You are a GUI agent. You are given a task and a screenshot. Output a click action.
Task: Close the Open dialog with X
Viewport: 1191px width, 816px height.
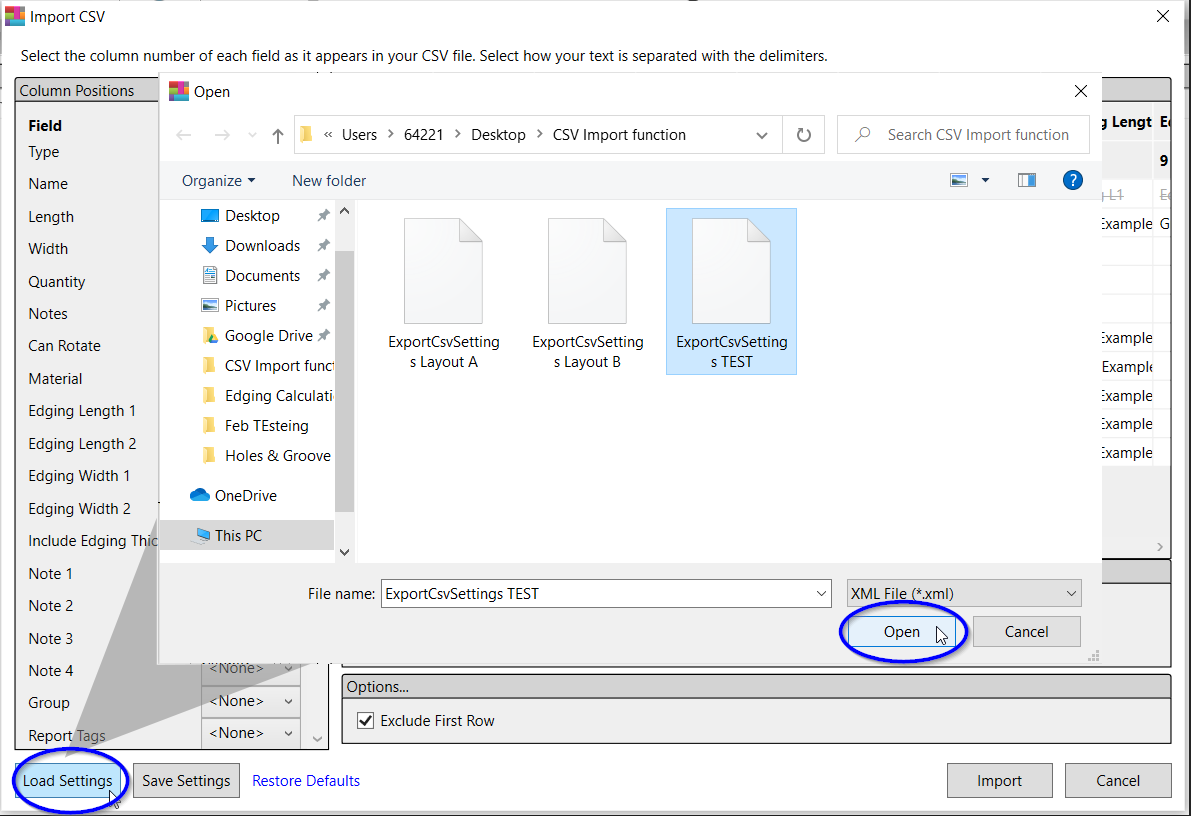coord(1081,91)
